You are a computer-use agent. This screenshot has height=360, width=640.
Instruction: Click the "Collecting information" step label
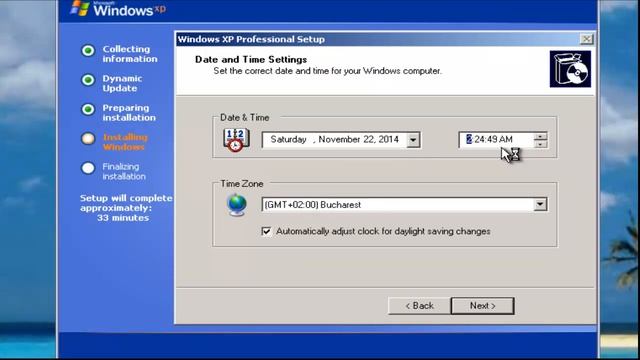(x=130, y=54)
